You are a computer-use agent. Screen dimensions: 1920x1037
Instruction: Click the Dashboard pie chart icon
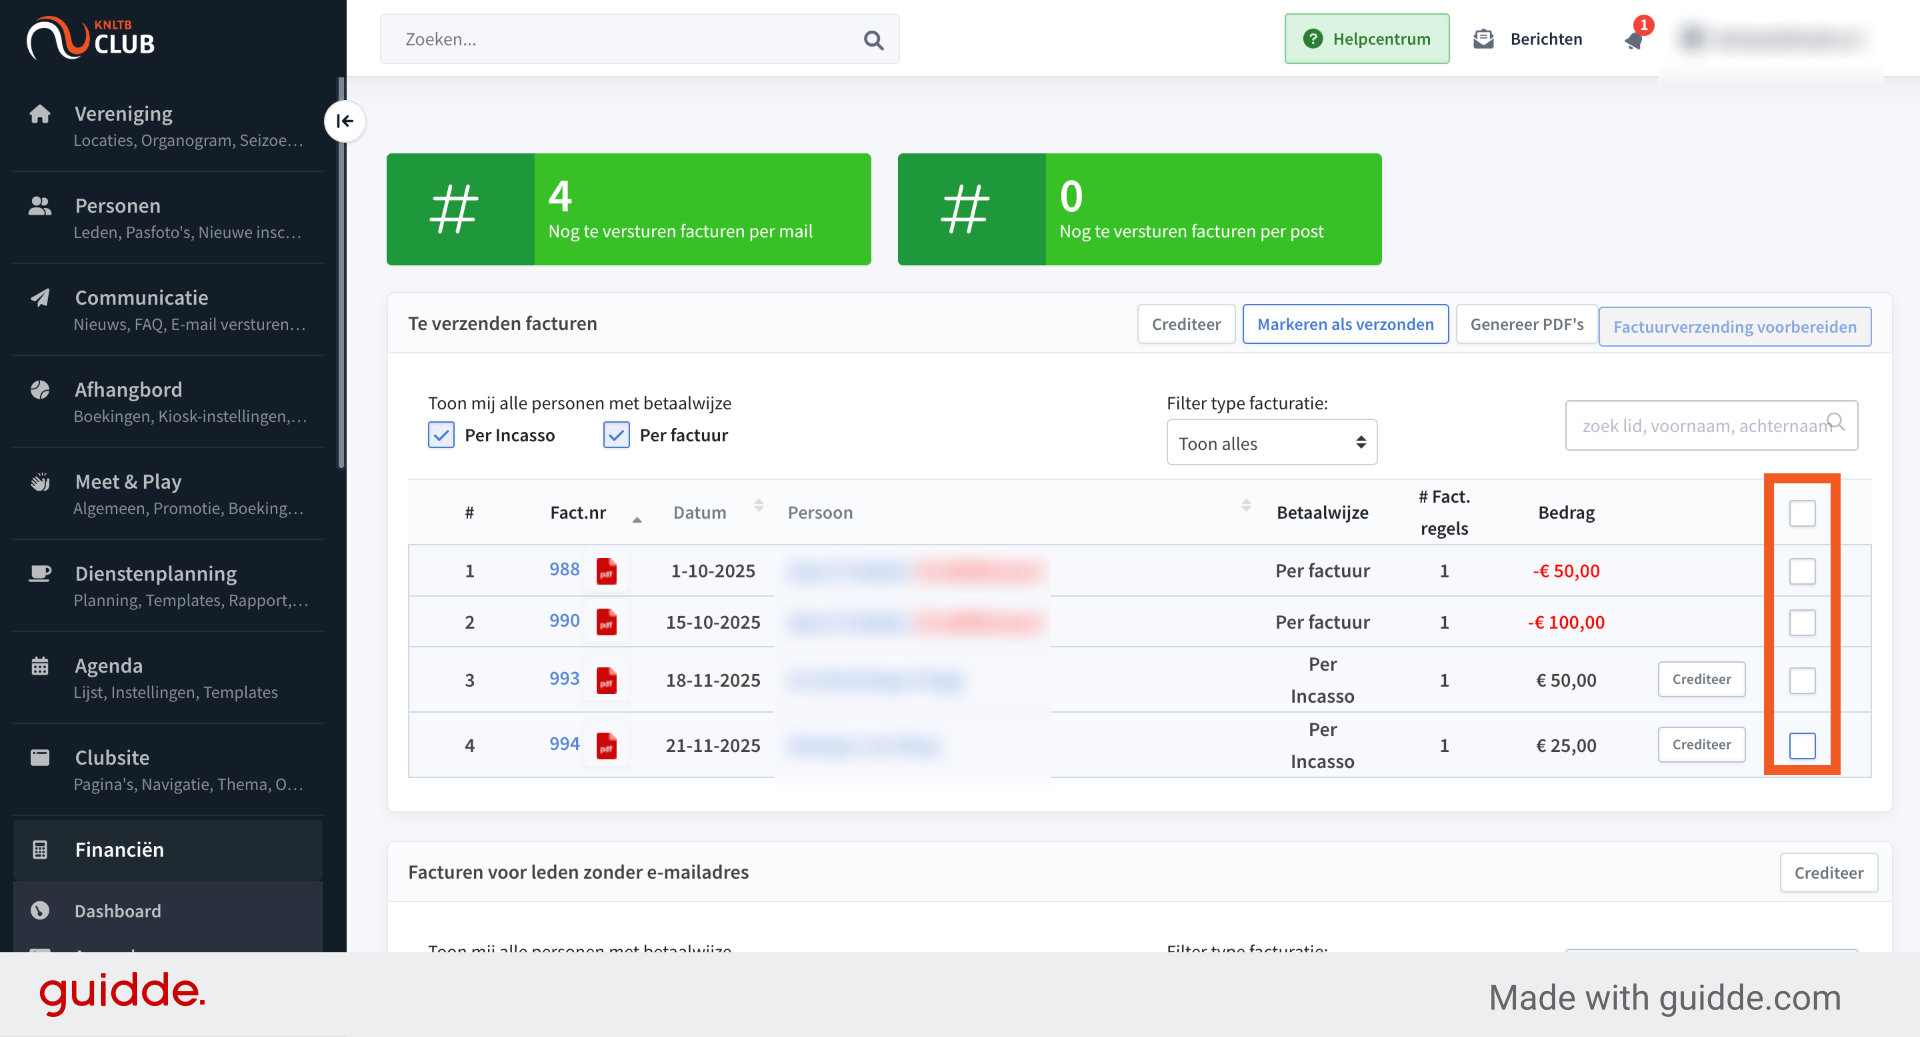40,911
